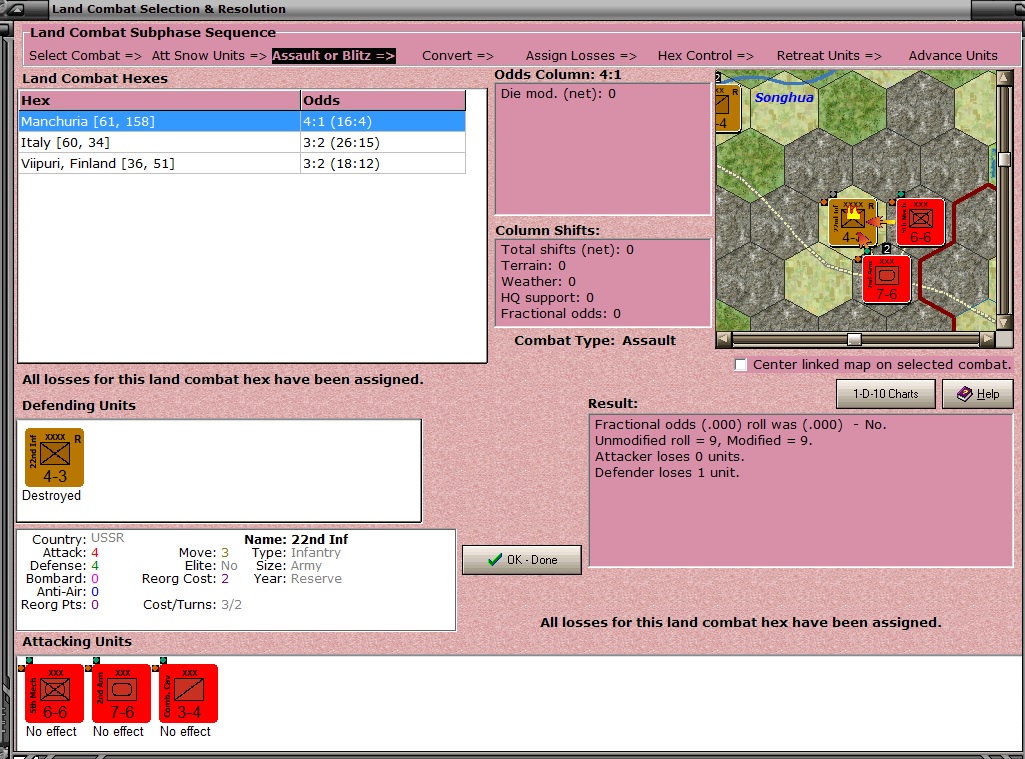Viewport: 1025px width, 759px height.
Task: Click the destroyed 22nd Inf defending unit counter
Action: 54,458
